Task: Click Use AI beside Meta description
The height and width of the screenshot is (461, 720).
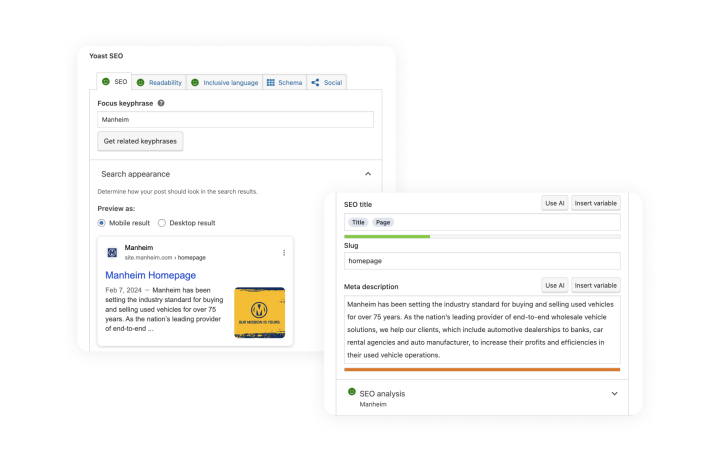Action: click(x=555, y=285)
